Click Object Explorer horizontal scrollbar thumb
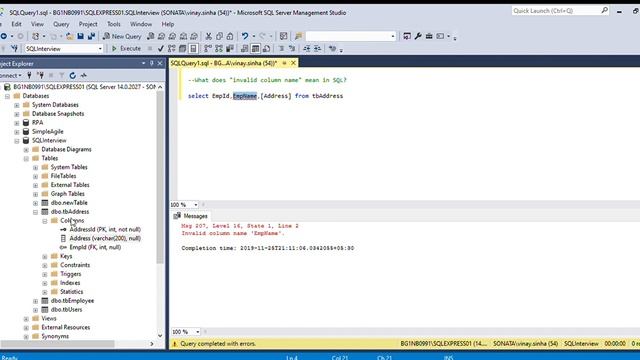This screenshot has height=360, width=640. (57, 344)
